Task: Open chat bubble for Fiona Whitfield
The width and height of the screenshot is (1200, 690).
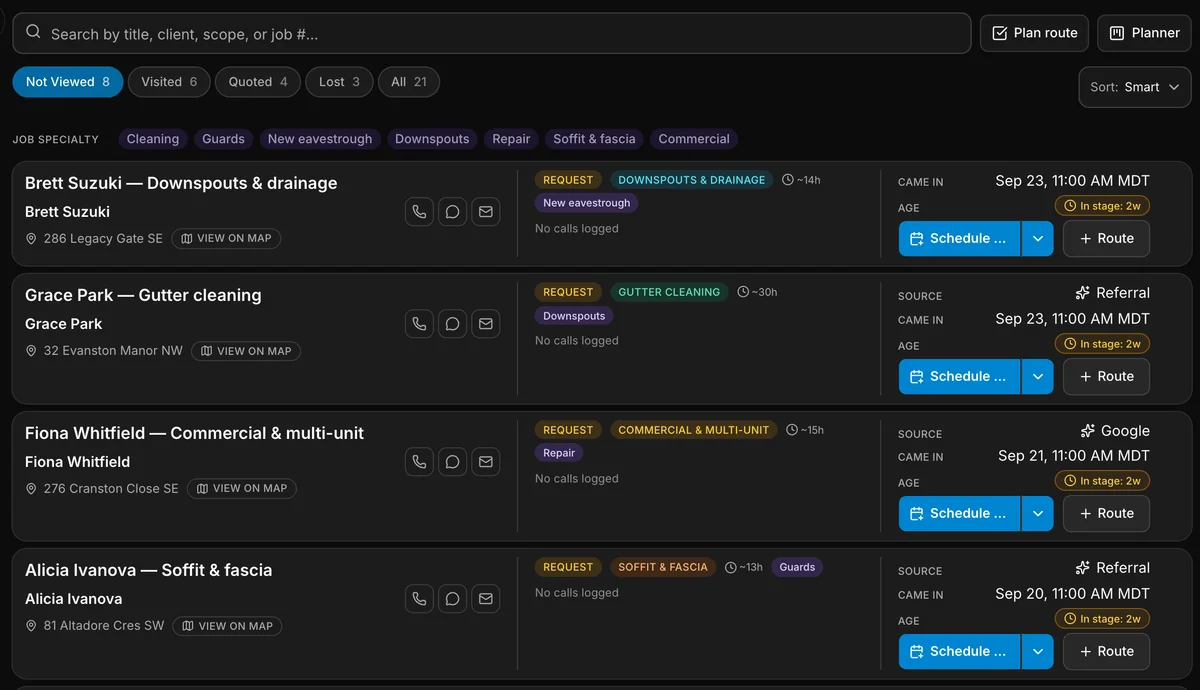Action: click(x=452, y=462)
